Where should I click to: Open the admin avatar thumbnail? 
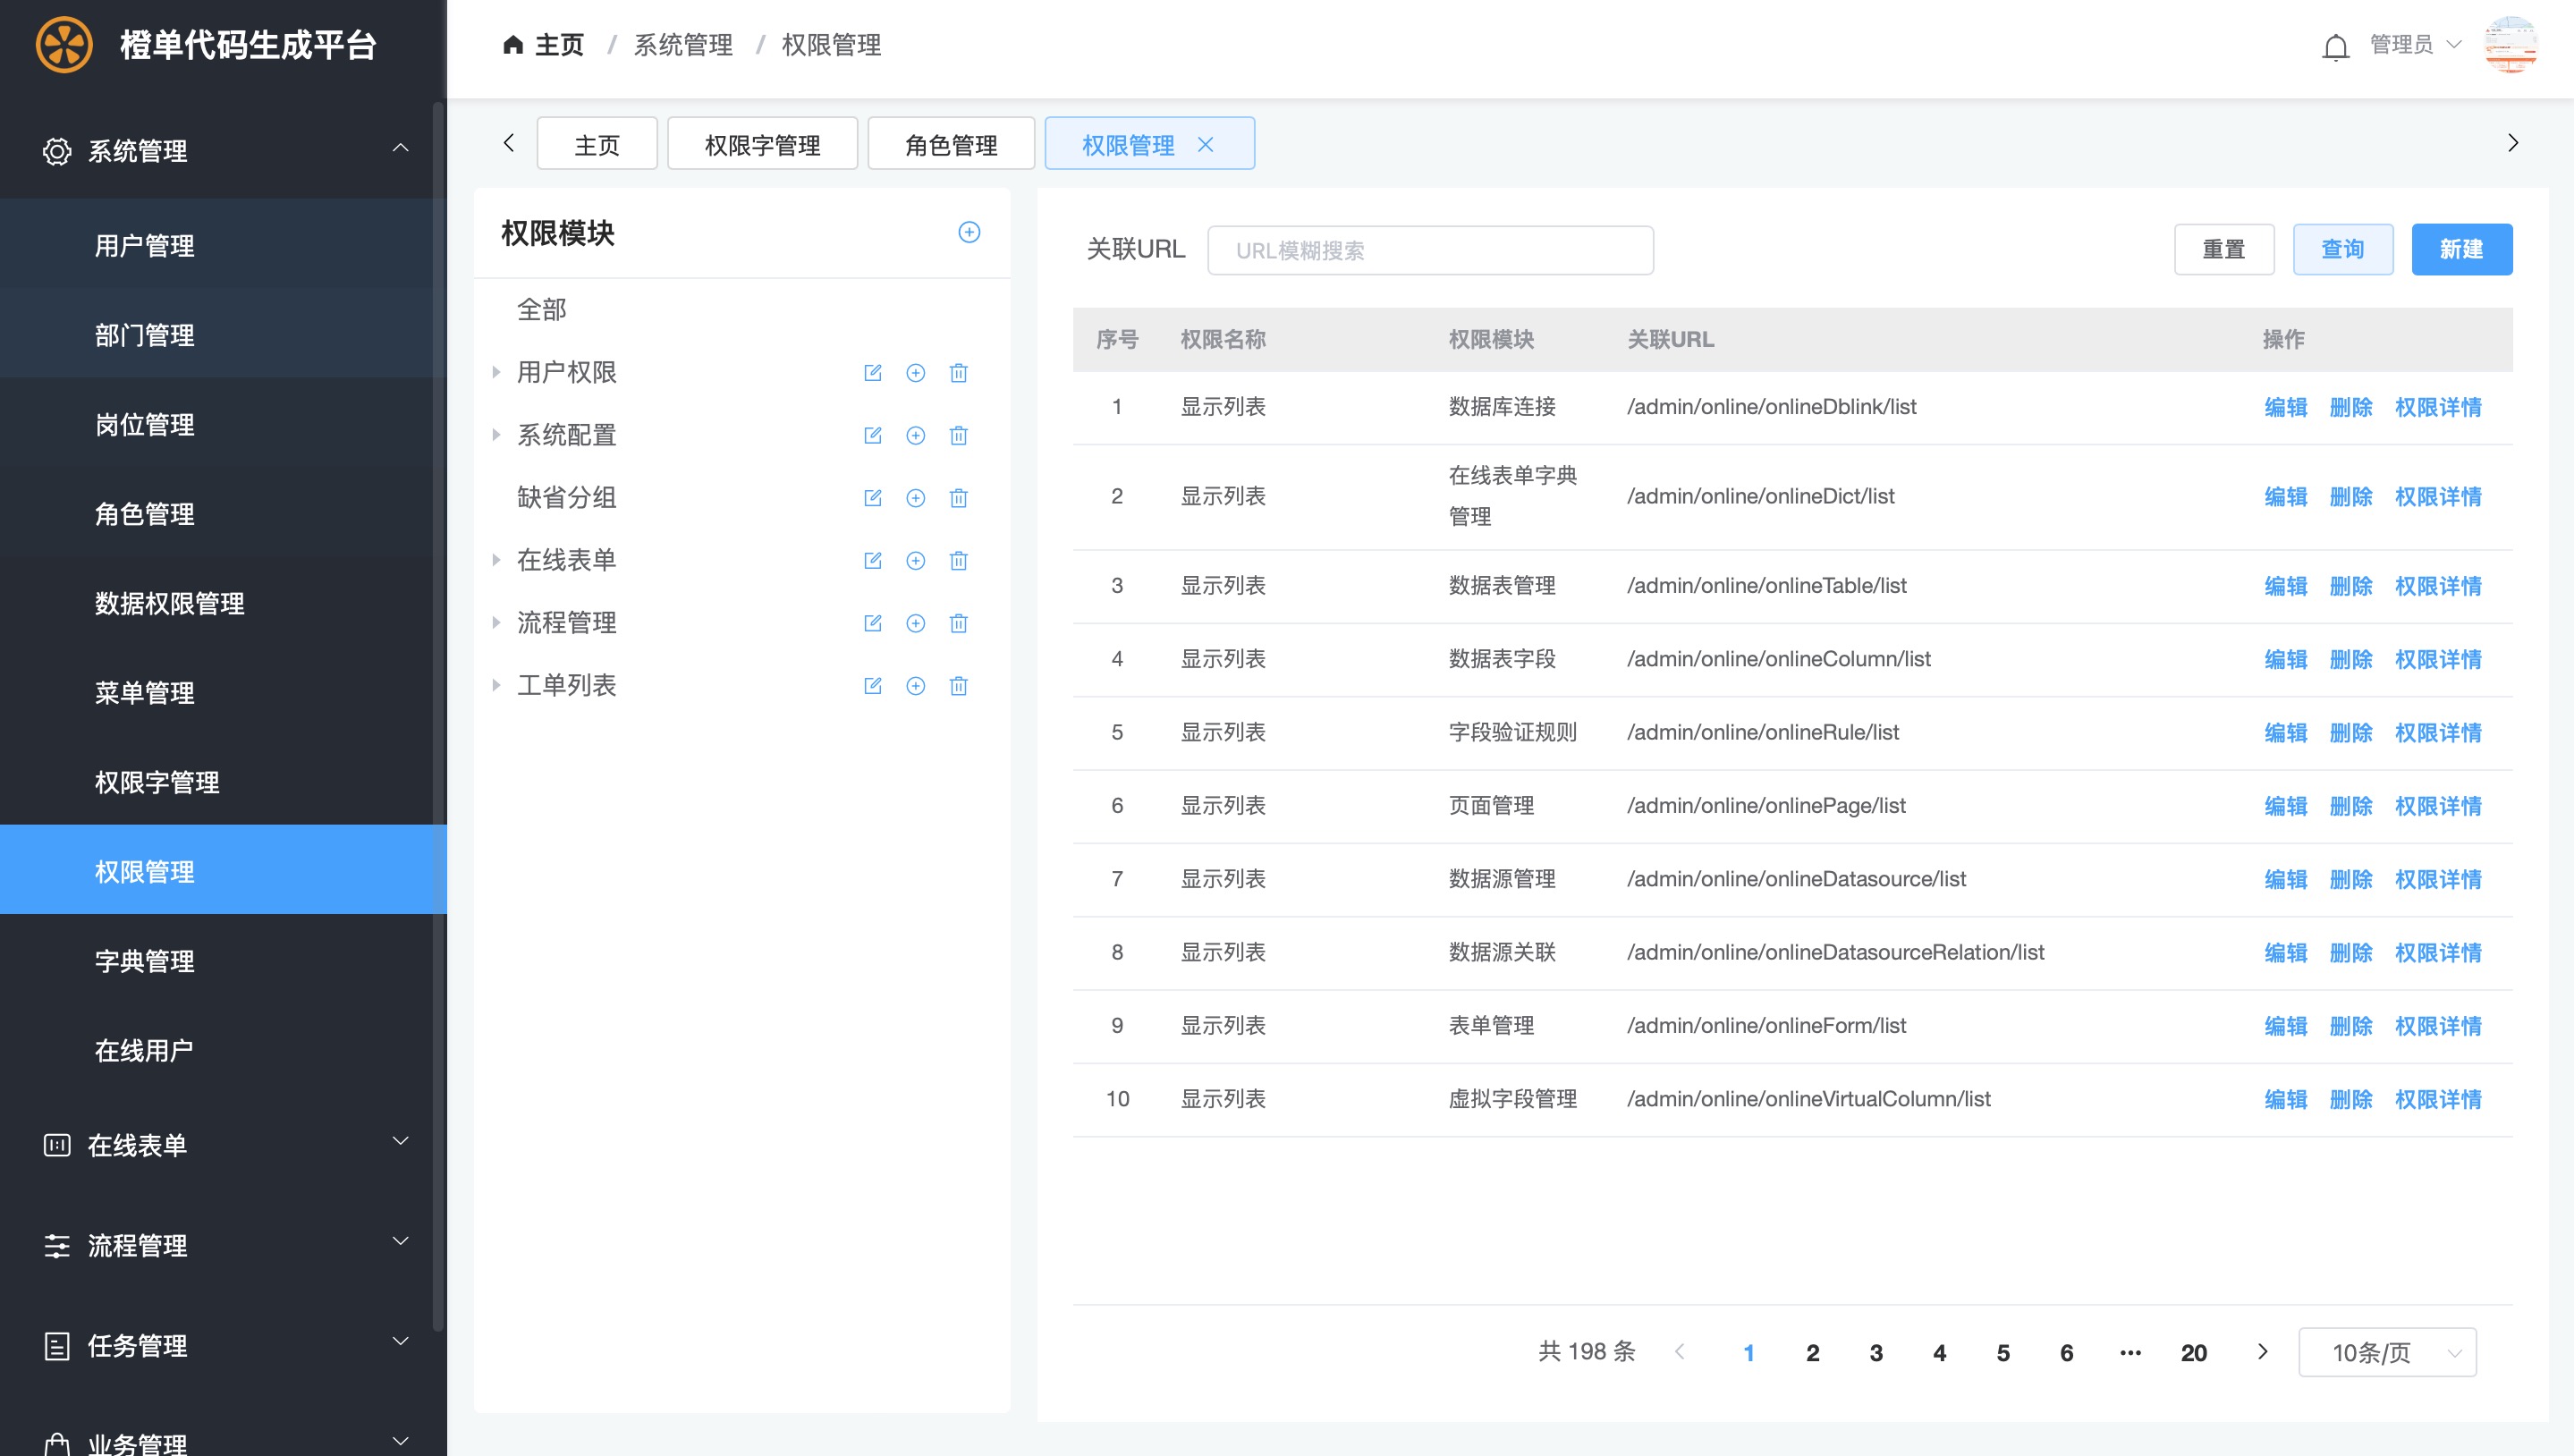[x=2510, y=45]
